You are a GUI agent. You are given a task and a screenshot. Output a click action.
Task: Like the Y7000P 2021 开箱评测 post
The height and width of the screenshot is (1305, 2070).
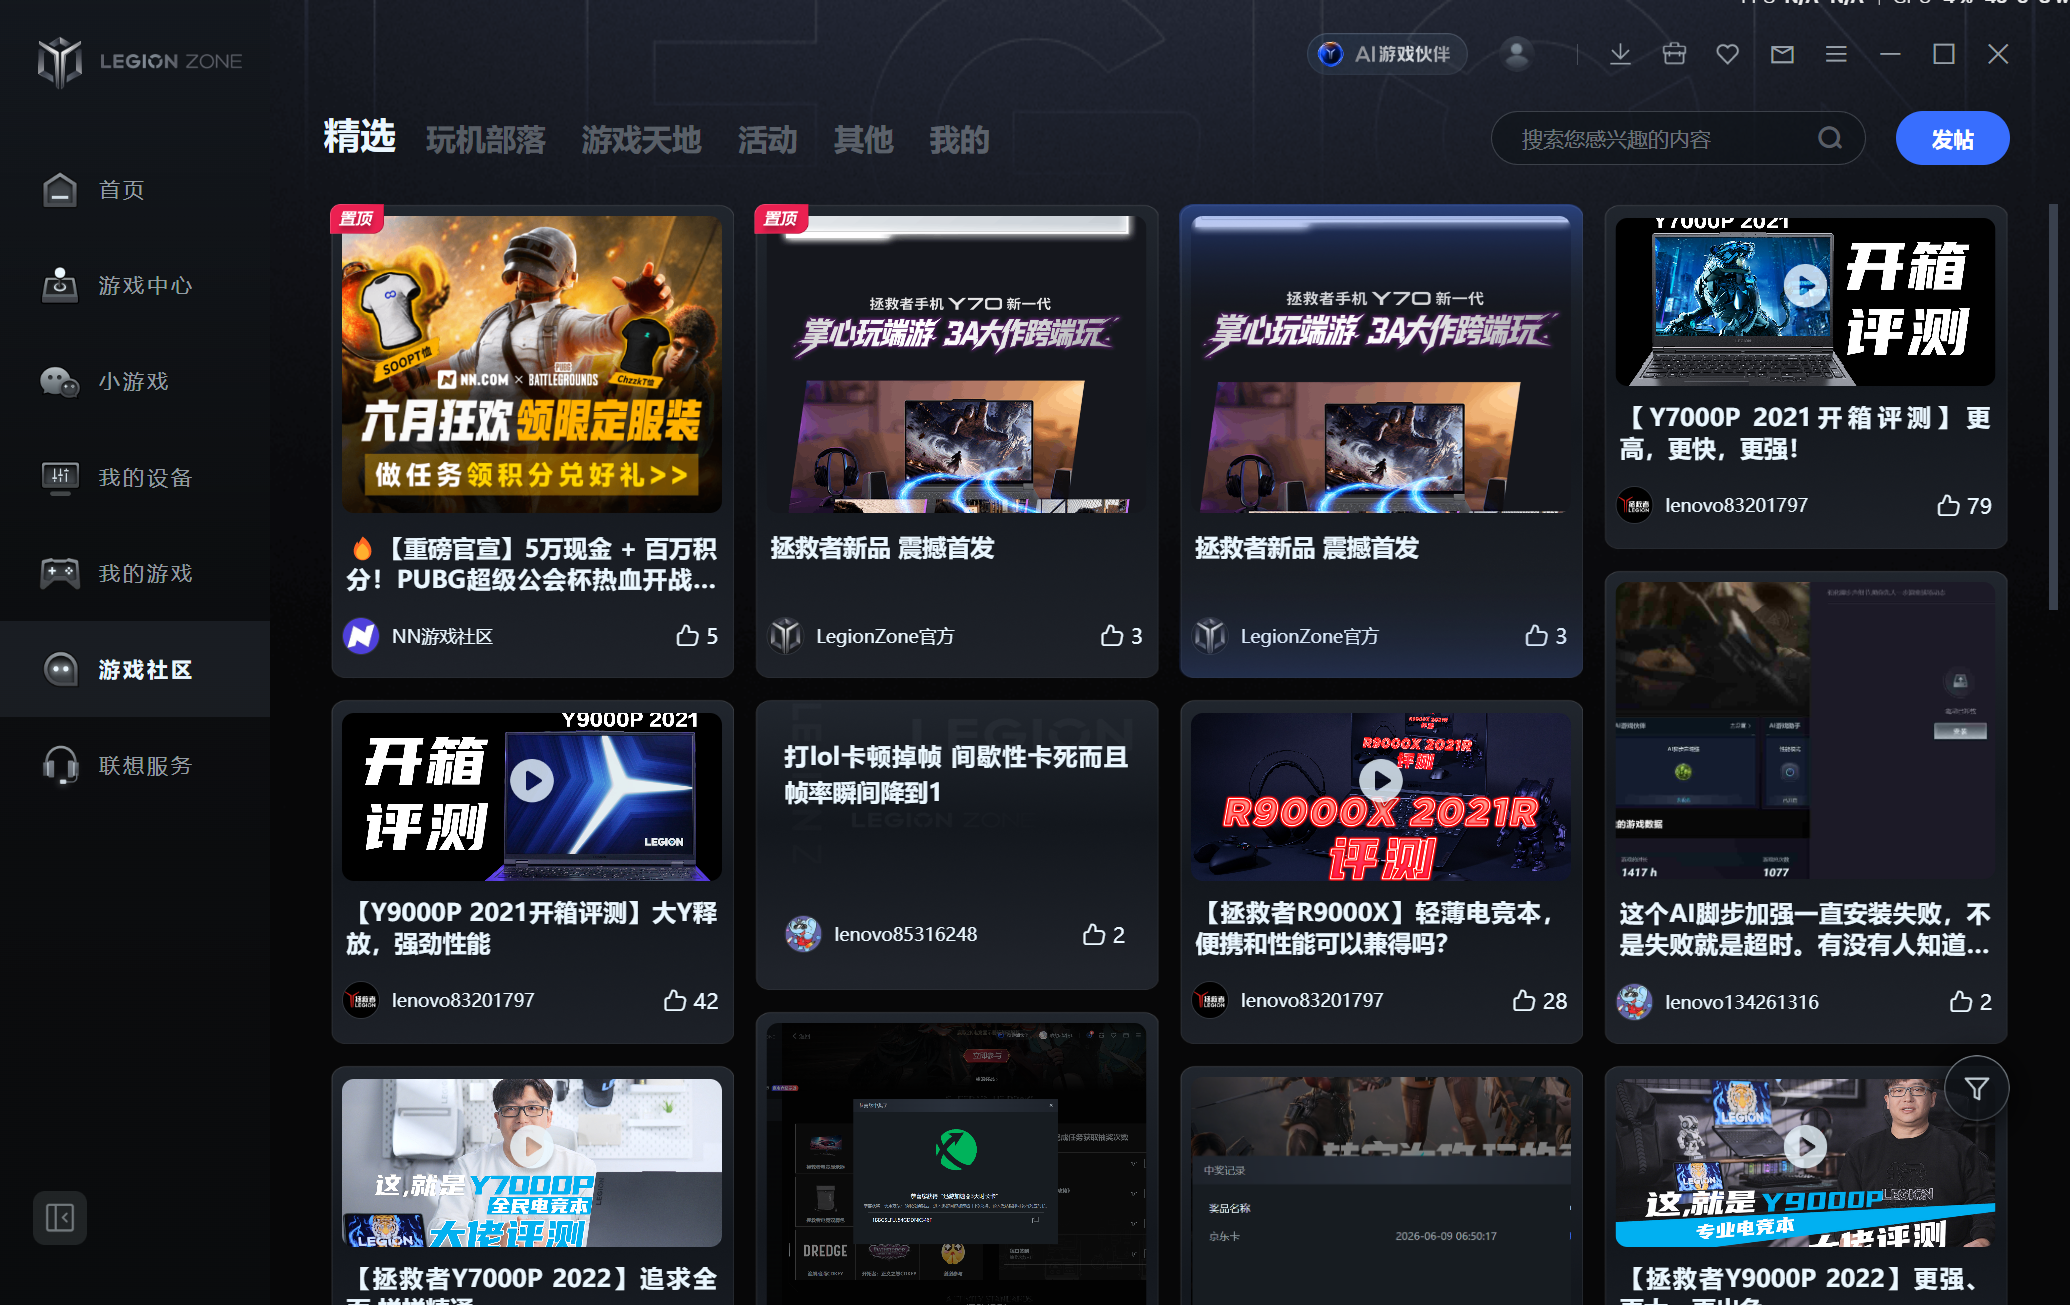[1963, 505]
